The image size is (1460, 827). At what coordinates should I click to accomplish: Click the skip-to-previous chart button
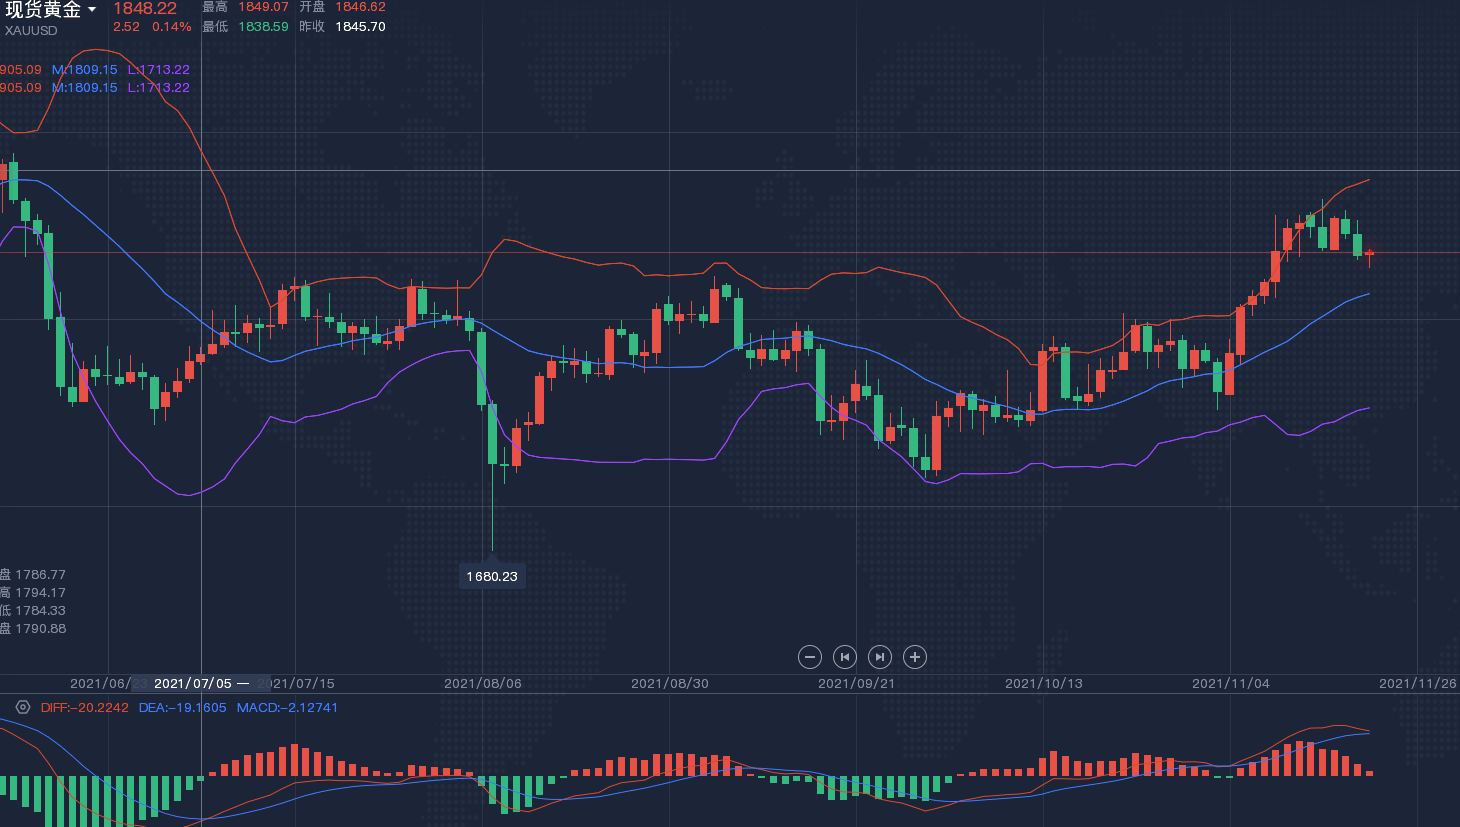coord(845,657)
